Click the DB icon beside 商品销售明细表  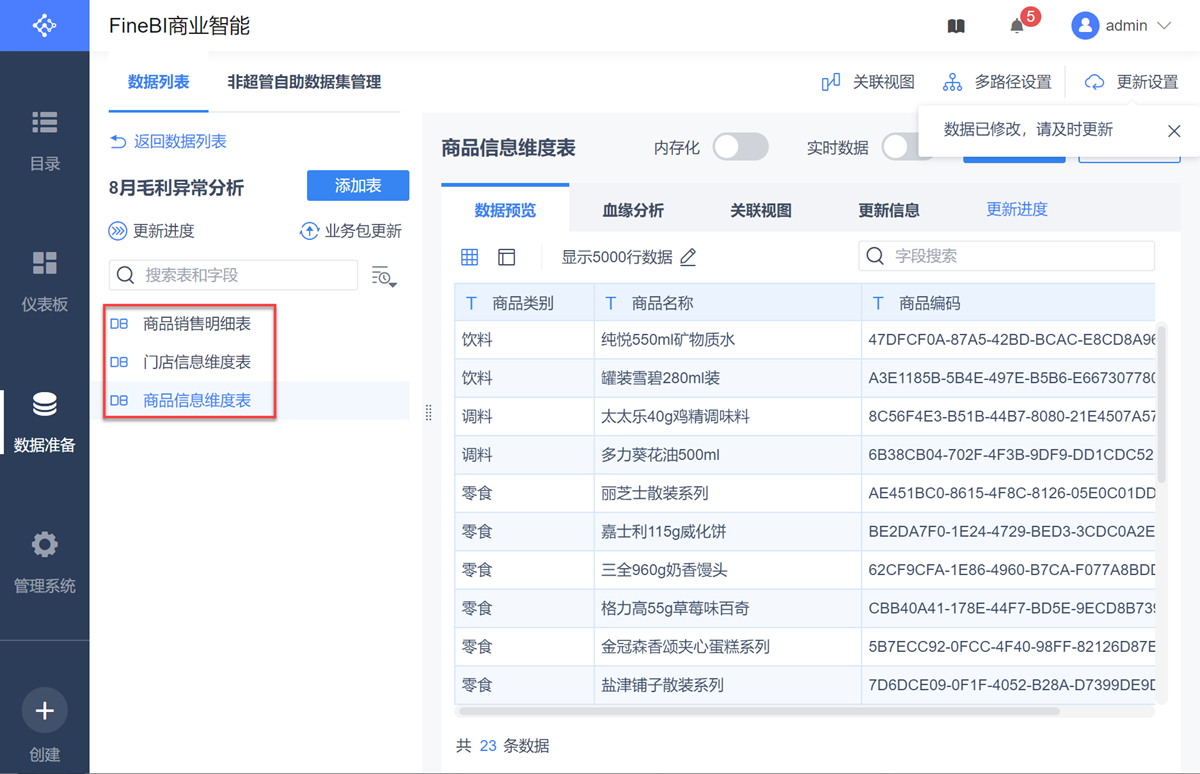click(x=119, y=323)
